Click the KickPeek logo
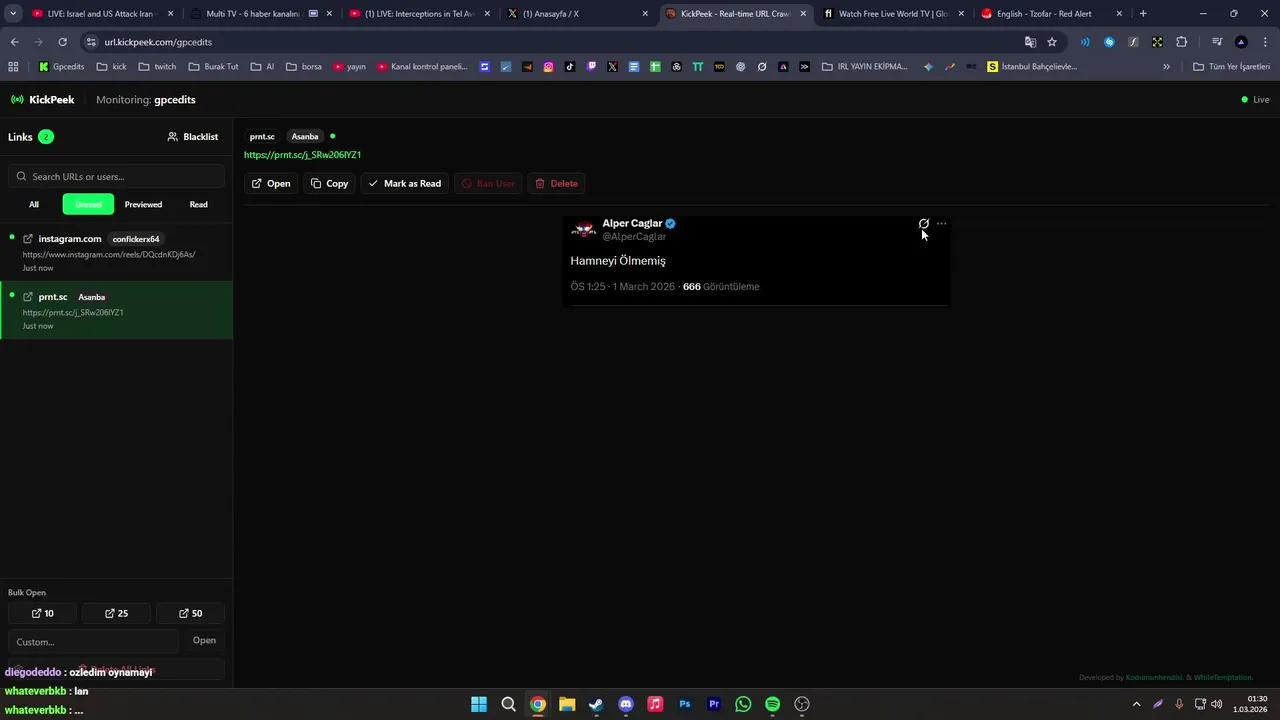 [x=43, y=100]
